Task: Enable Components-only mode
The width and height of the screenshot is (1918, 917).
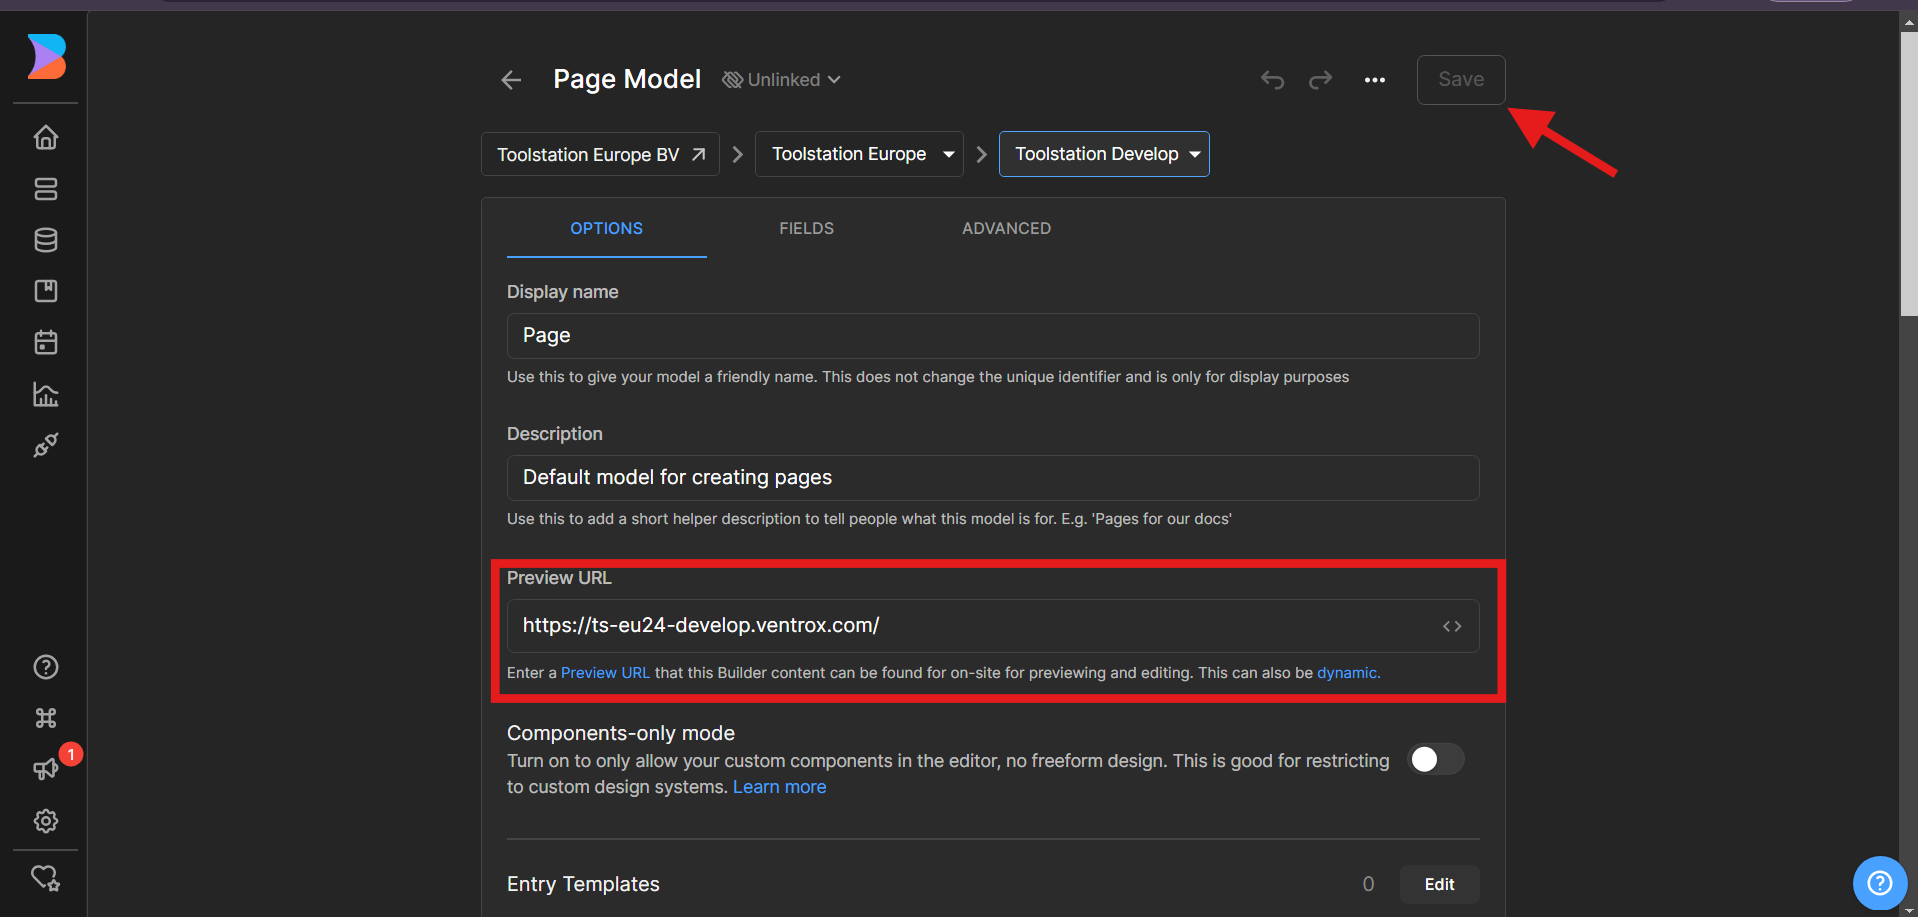Action: [x=1435, y=759]
